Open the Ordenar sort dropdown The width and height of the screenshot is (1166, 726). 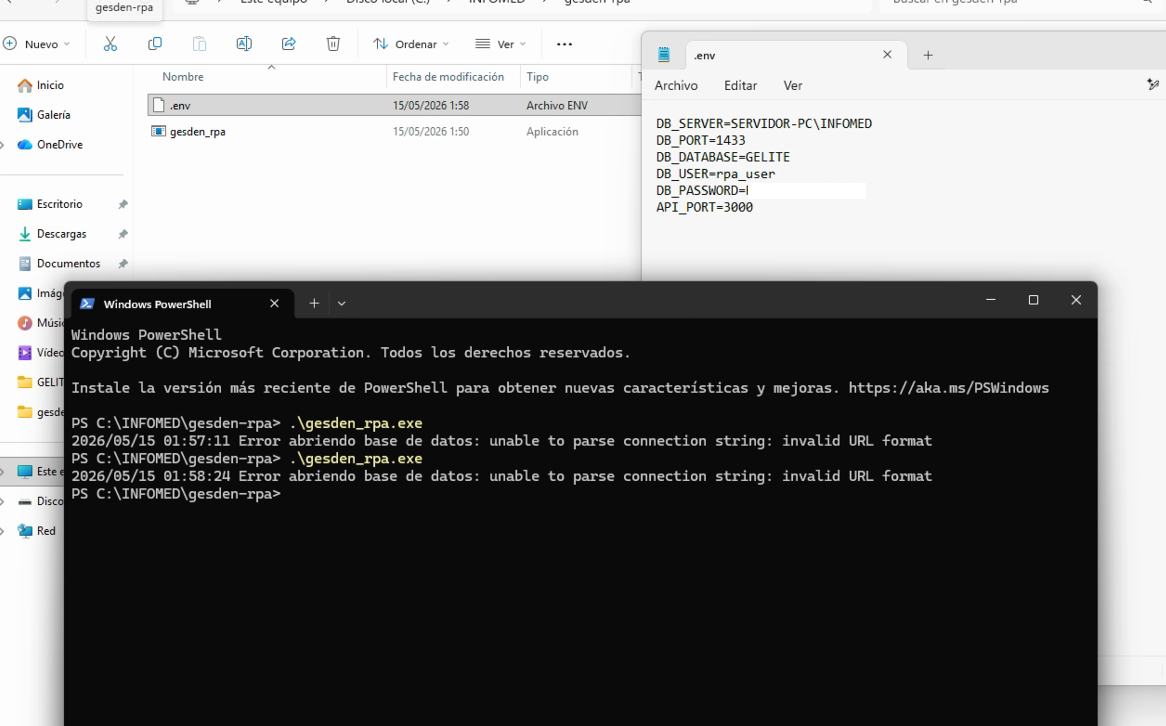(411, 44)
